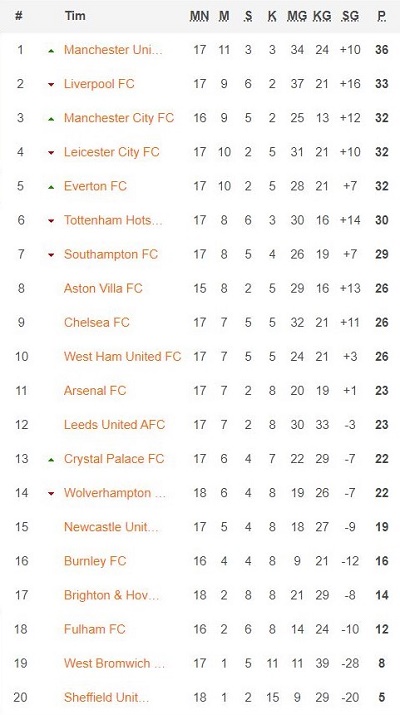
Task: Select the KG column header
Action: pyautogui.click(x=322, y=16)
